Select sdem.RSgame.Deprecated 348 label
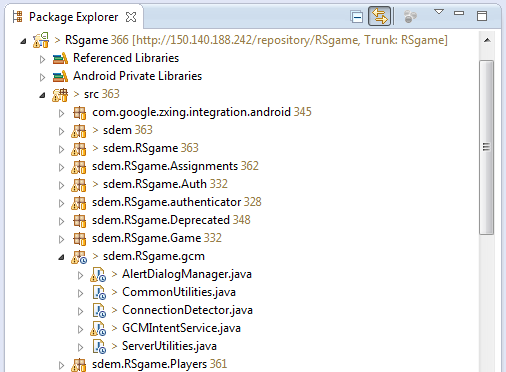 [x=171, y=220]
